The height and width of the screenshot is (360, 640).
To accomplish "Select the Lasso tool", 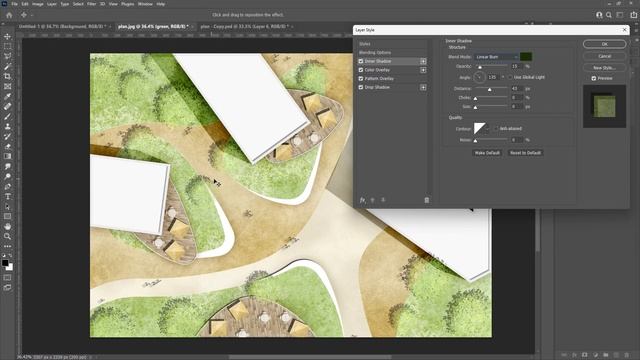I will click(7, 56).
